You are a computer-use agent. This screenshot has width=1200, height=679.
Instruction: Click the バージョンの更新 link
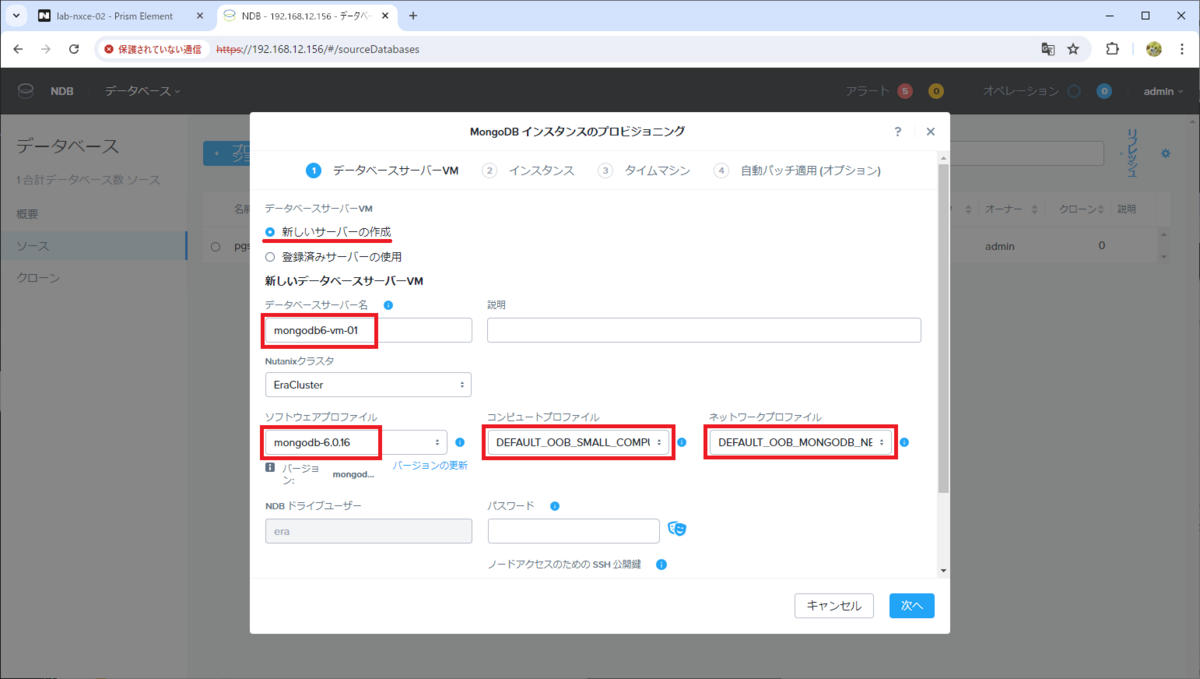pyautogui.click(x=430, y=466)
